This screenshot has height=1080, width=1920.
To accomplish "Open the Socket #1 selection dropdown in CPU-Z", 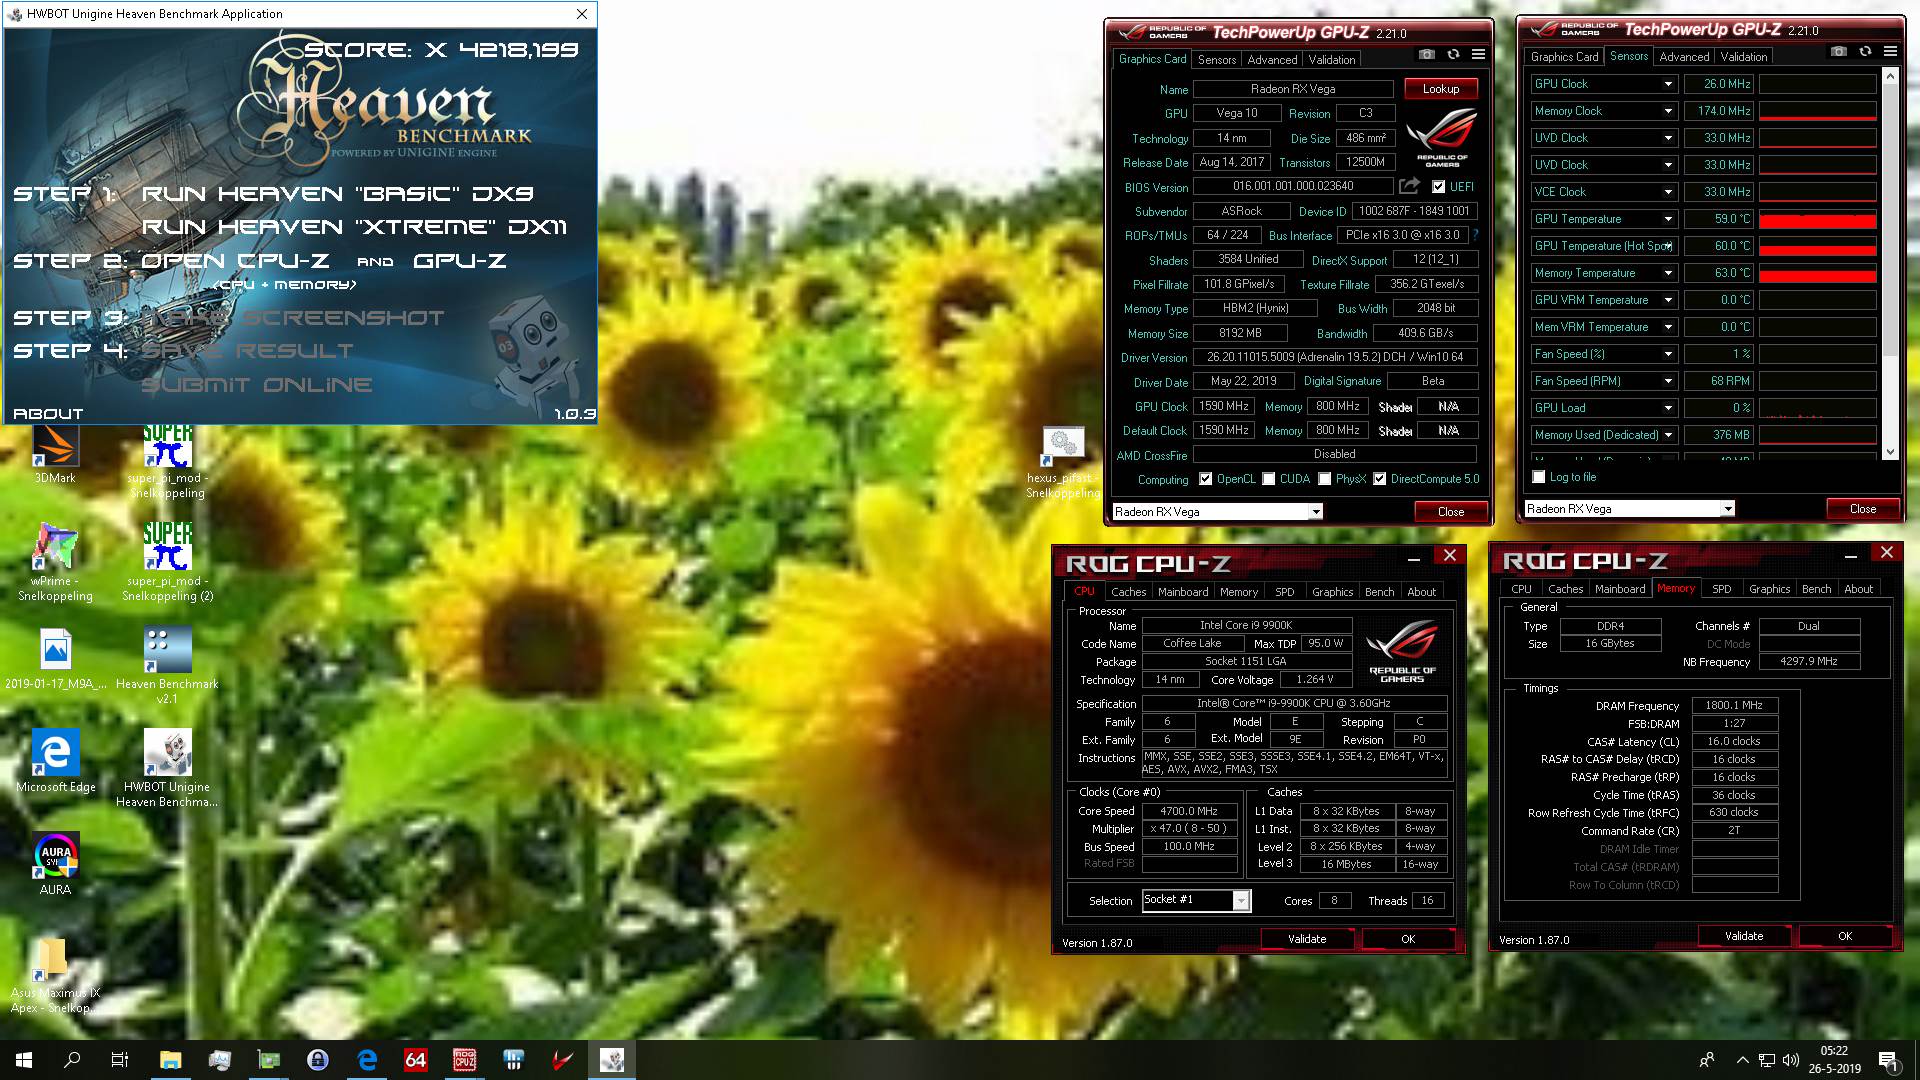I will 1241,900.
